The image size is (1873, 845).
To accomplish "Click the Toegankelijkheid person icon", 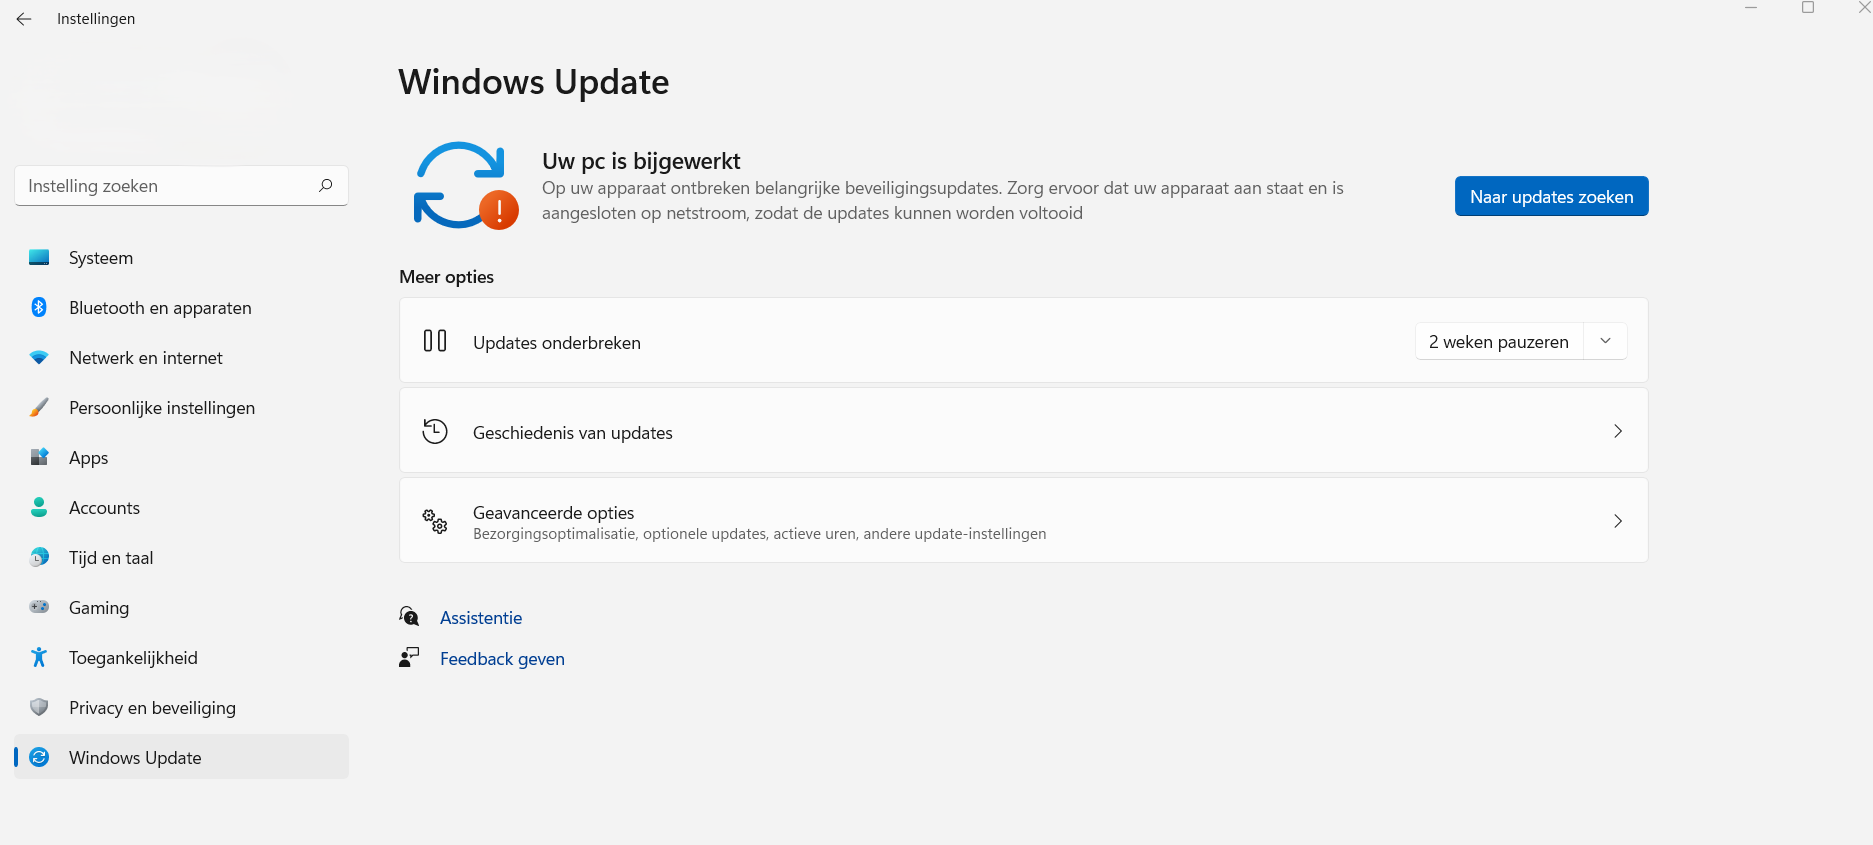I will tap(39, 657).
